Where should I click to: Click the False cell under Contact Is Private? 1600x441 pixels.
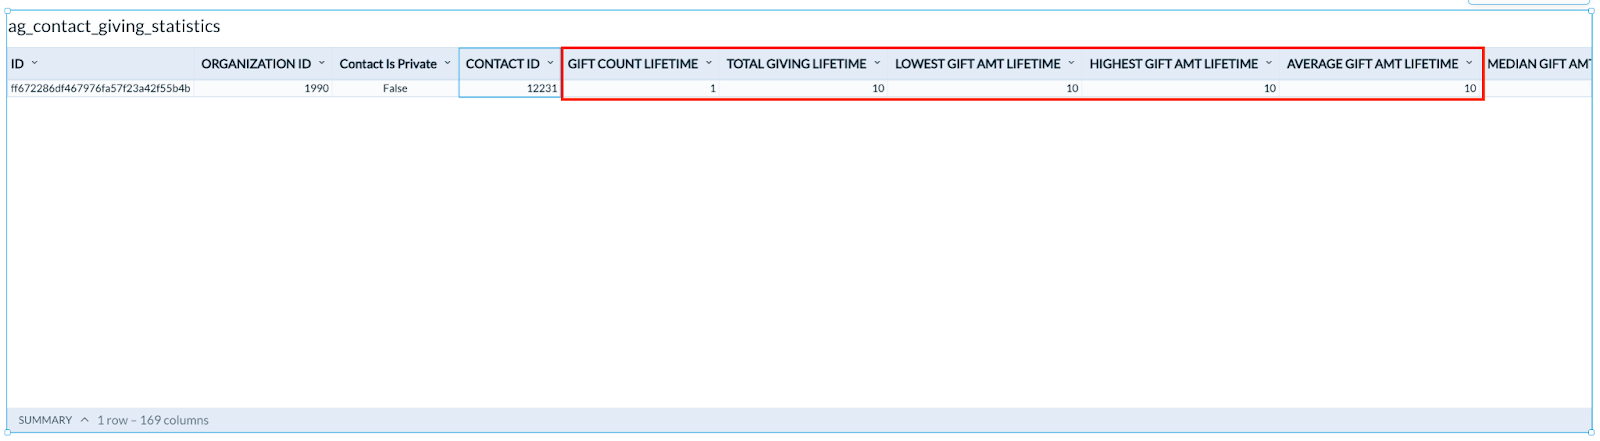tap(395, 88)
